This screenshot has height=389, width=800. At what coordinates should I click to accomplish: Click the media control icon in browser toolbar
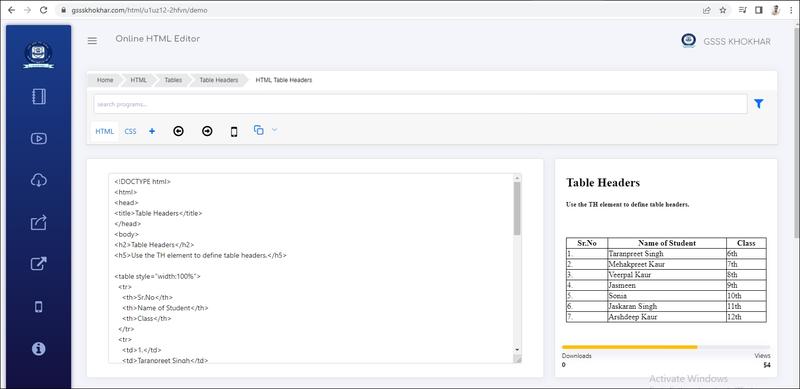tap(742, 10)
